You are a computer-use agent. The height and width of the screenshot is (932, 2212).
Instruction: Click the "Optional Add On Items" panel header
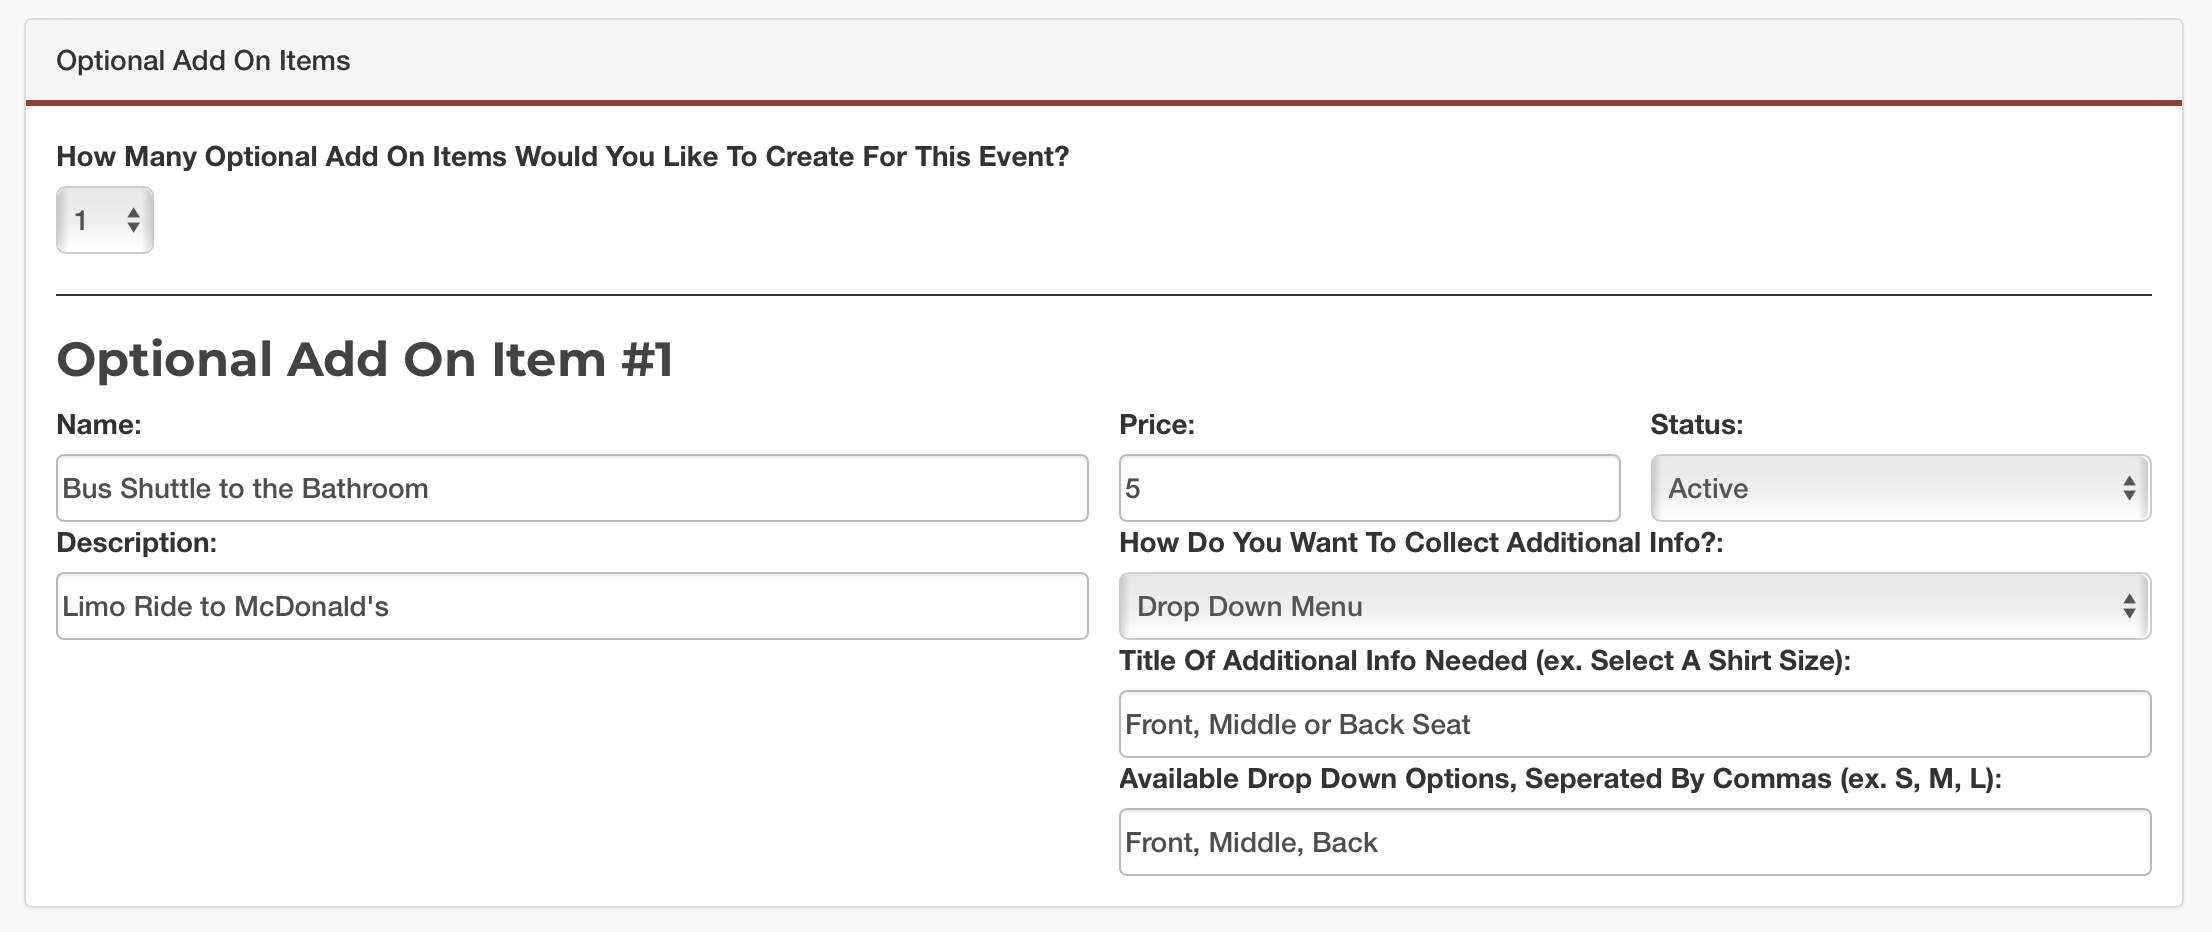click(203, 61)
